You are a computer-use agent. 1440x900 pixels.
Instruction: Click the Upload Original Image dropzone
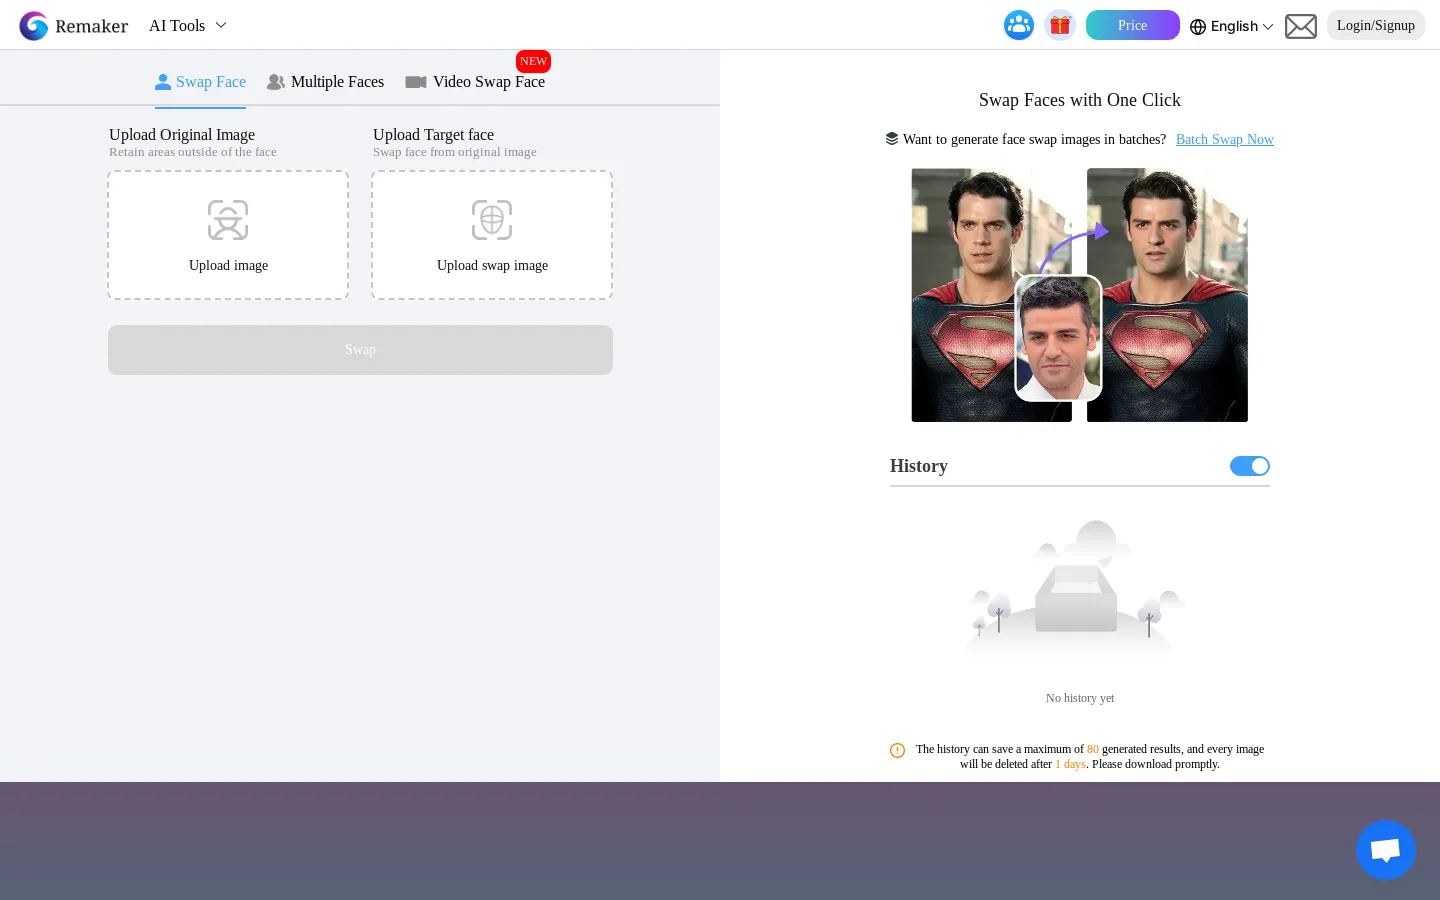(228, 235)
